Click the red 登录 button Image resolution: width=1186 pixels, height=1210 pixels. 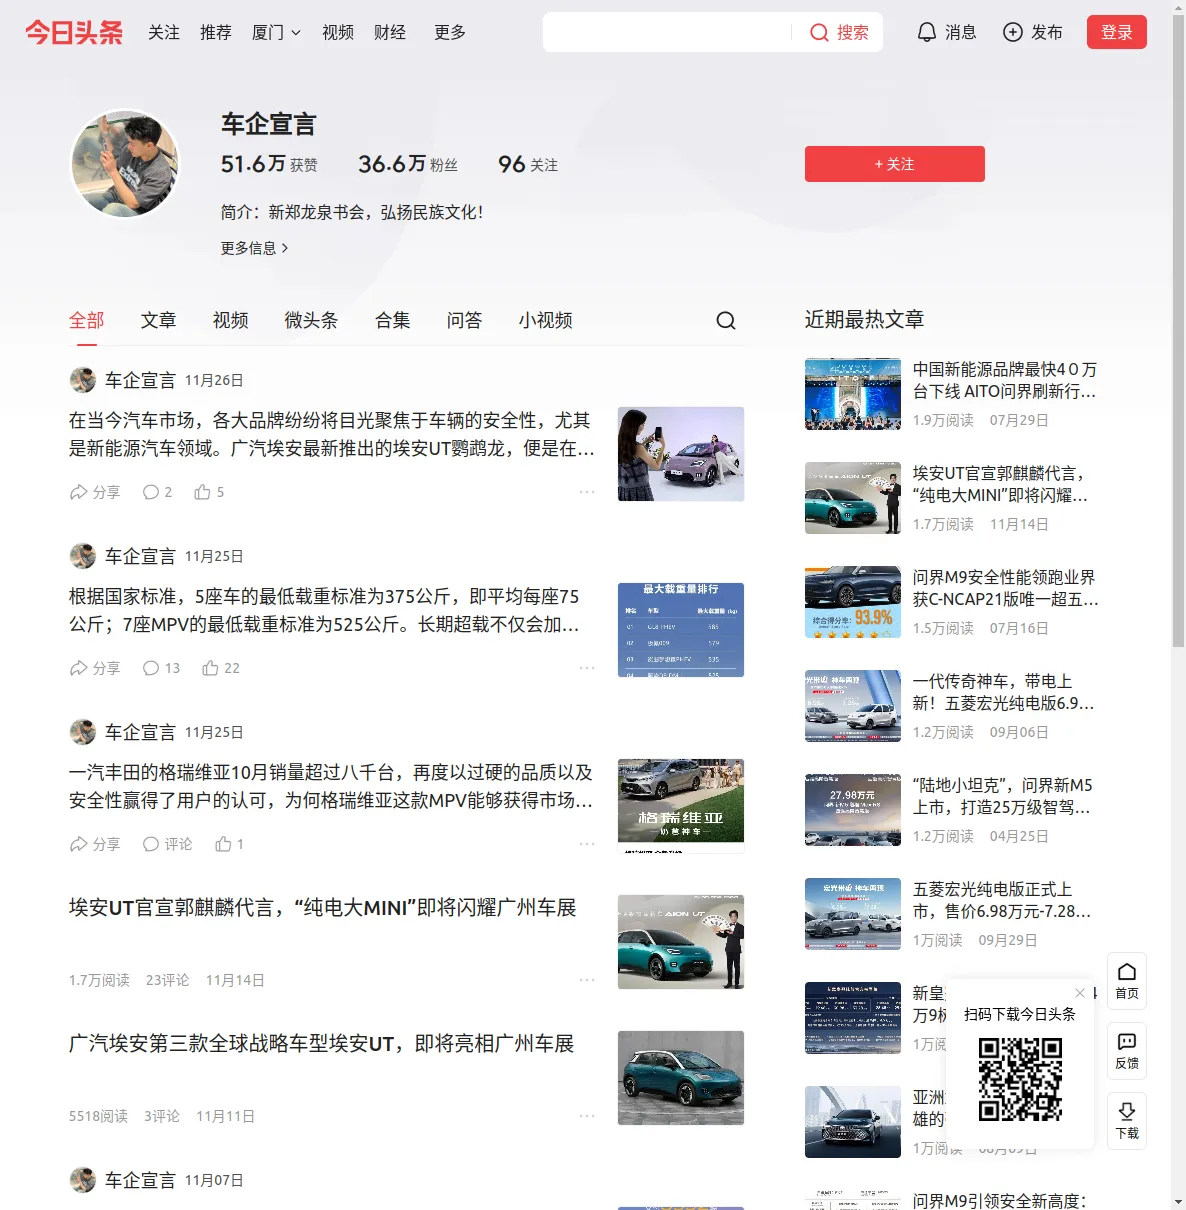tap(1117, 32)
